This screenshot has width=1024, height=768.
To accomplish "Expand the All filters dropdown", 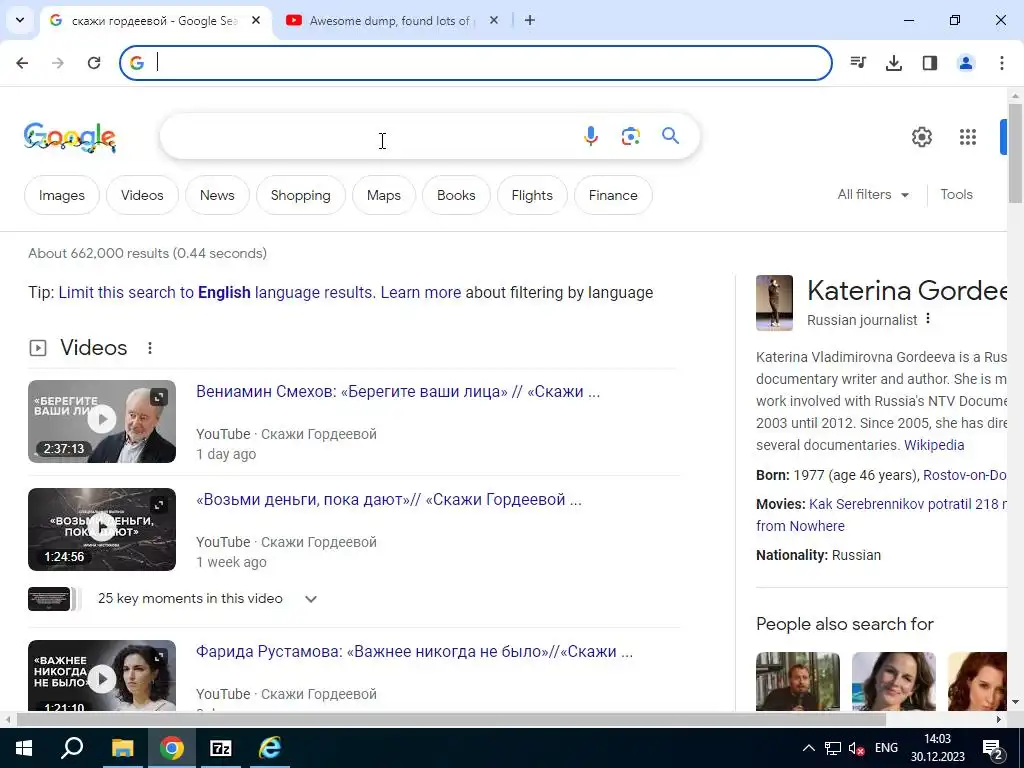I will coord(873,195).
